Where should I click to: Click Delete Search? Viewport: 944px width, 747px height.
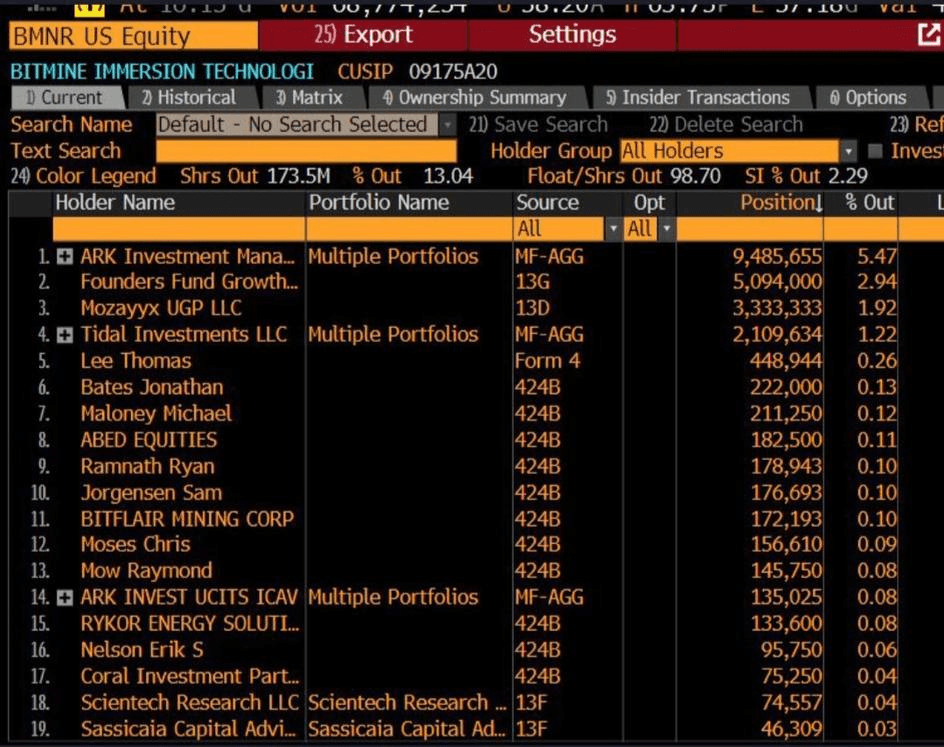click(x=726, y=125)
